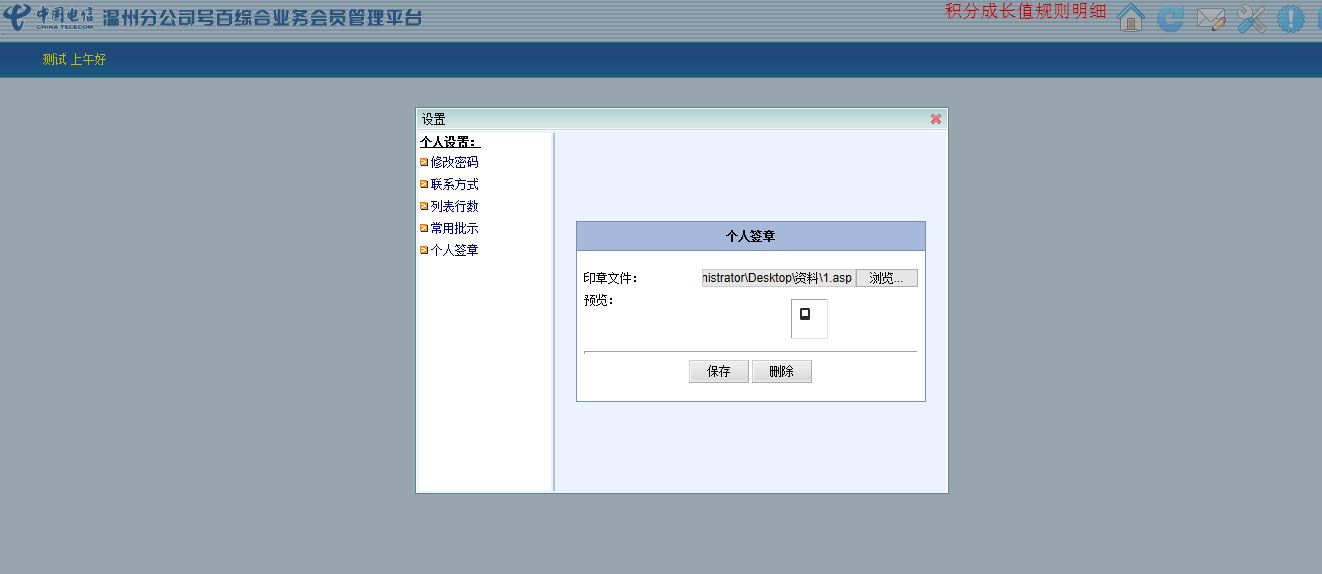Click the 预览： label
The image size is (1322, 574).
[x=599, y=300]
